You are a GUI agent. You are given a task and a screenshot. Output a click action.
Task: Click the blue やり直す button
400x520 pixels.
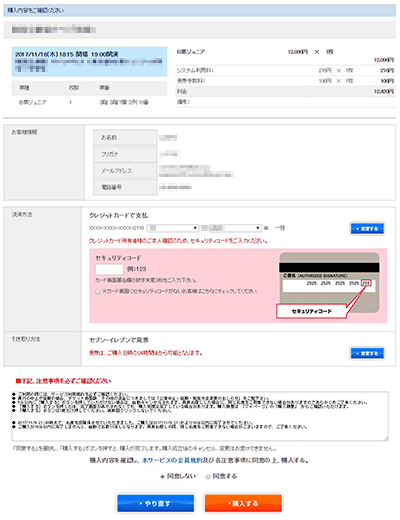[156, 503]
